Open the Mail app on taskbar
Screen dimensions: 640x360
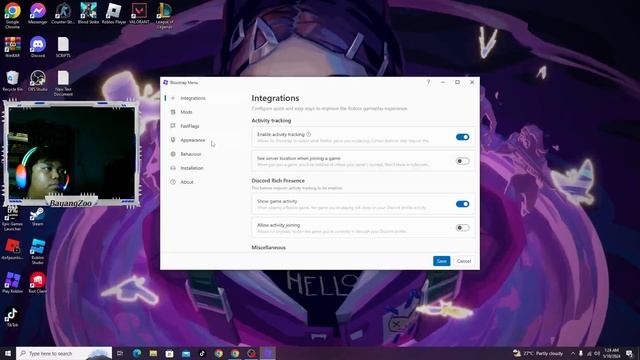186,353
